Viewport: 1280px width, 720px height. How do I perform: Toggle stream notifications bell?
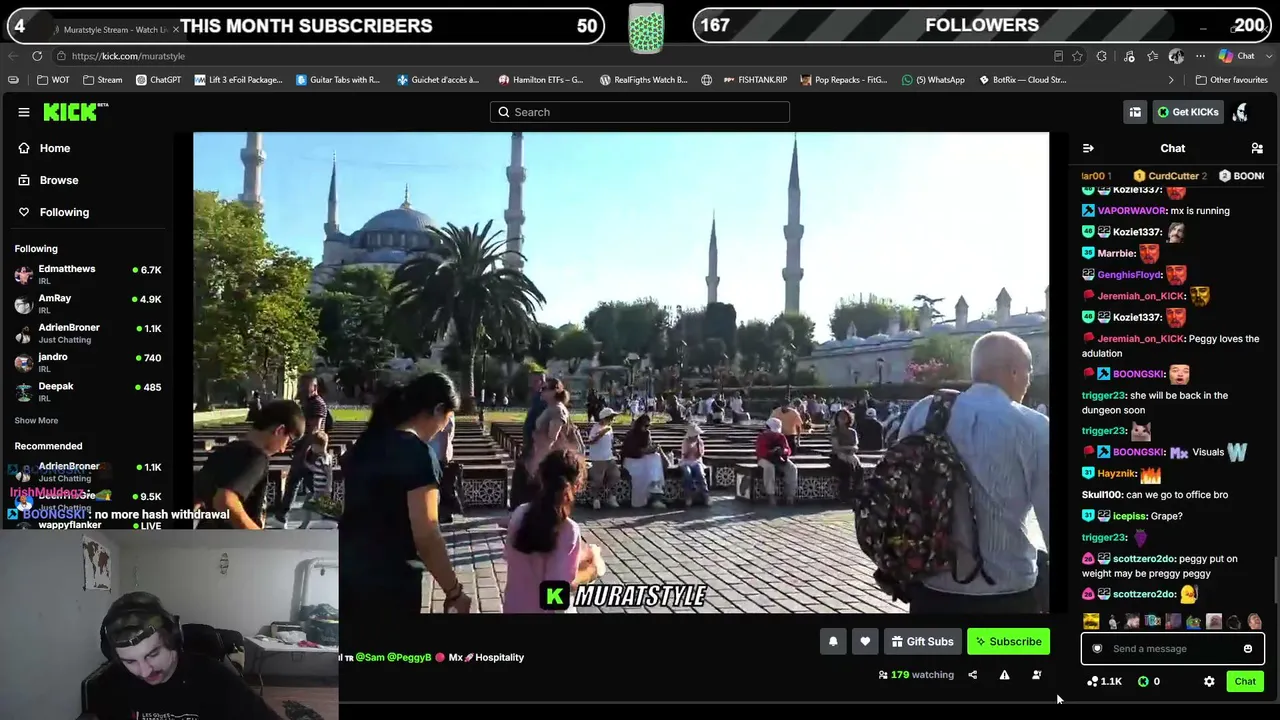(x=833, y=642)
